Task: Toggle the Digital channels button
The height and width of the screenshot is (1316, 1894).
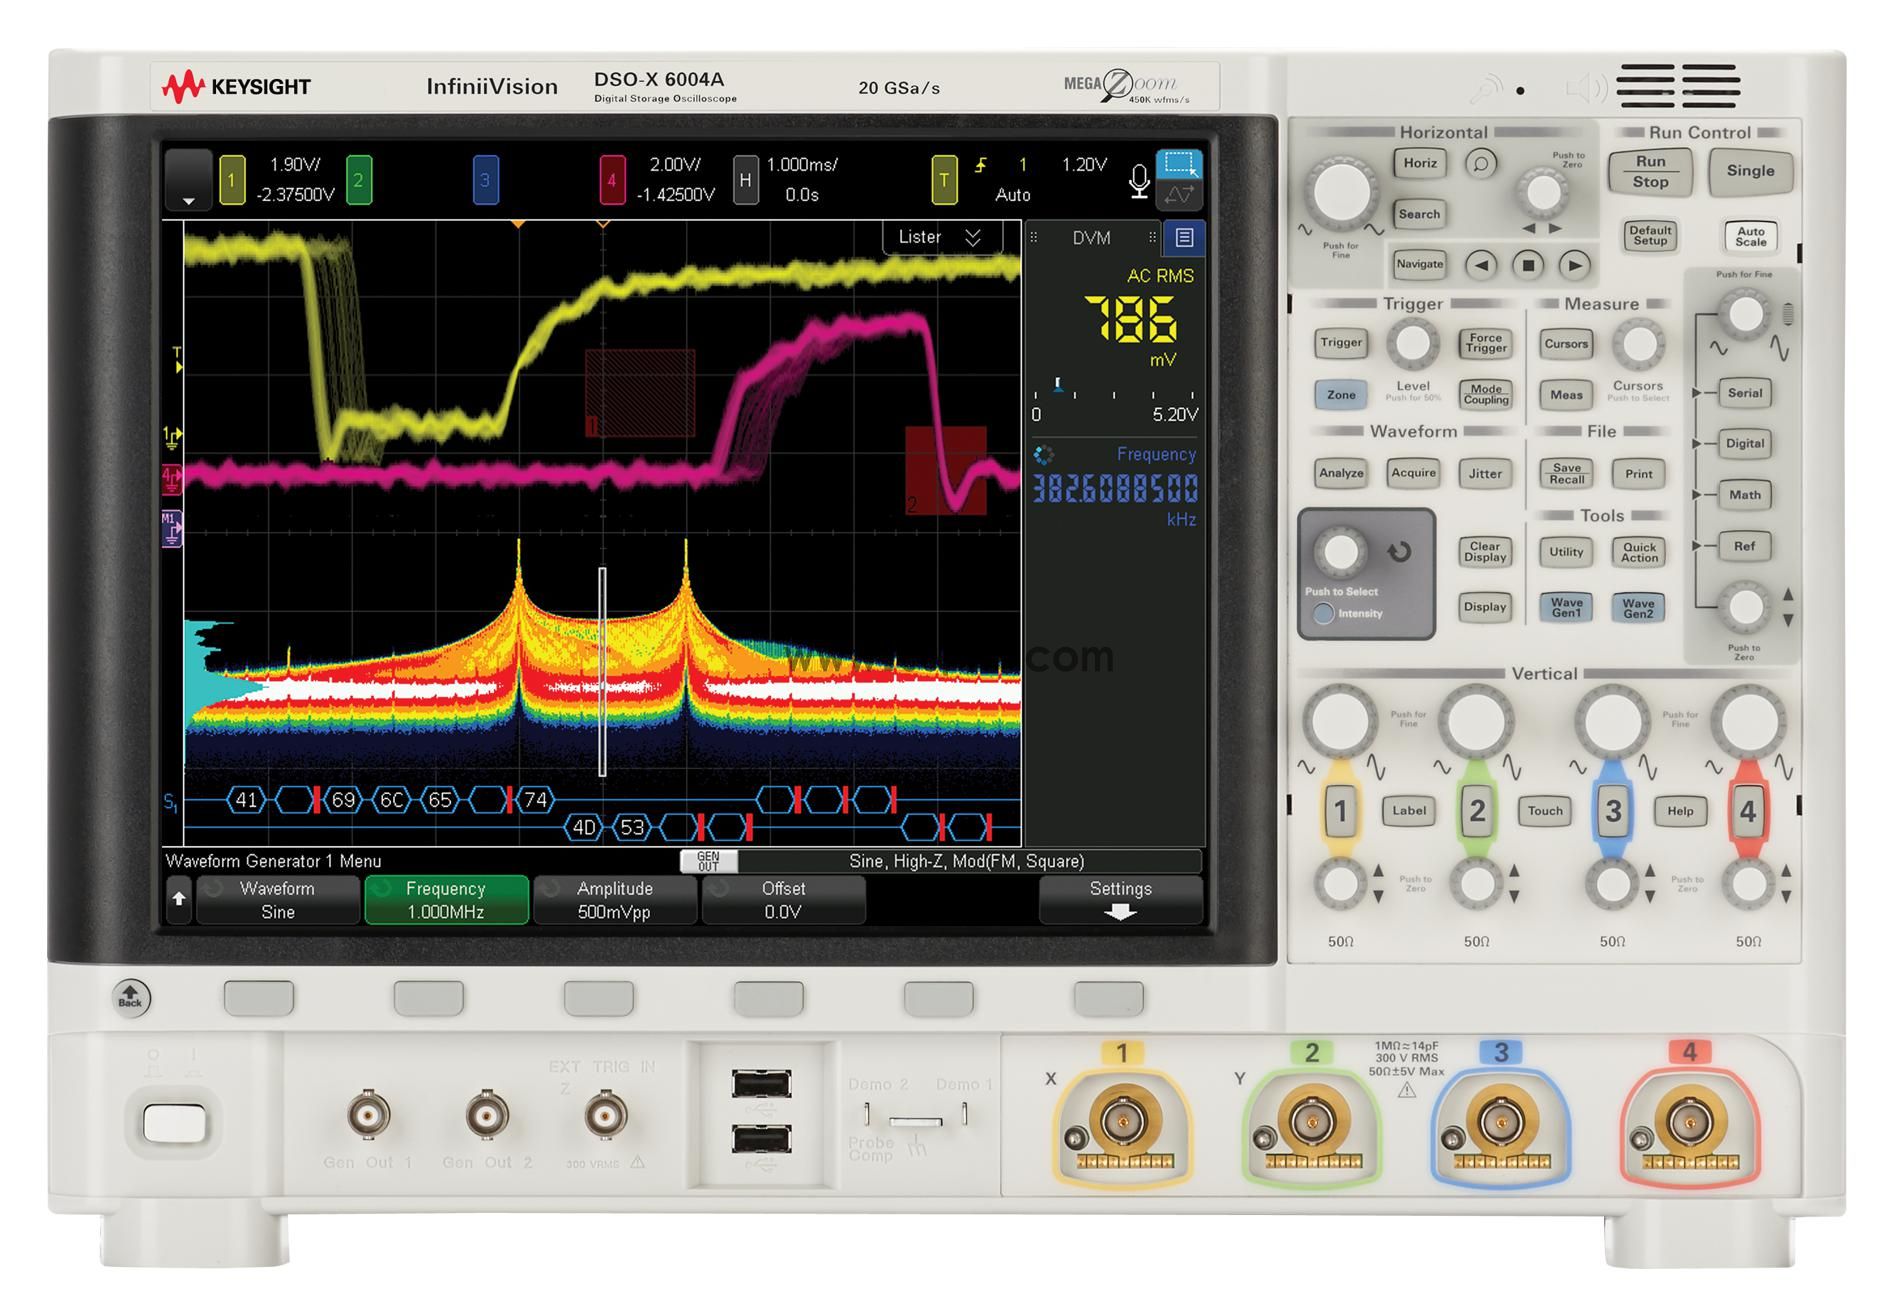Action: pyautogui.click(x=1745, y=444)
